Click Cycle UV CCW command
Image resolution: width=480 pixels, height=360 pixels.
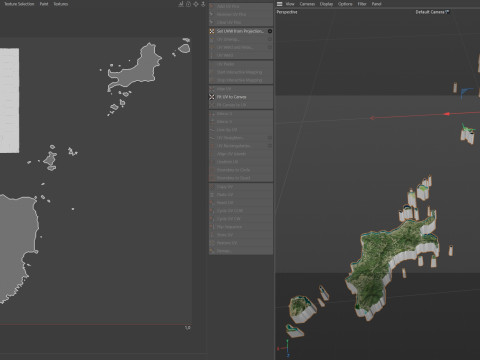pos(241,211)
